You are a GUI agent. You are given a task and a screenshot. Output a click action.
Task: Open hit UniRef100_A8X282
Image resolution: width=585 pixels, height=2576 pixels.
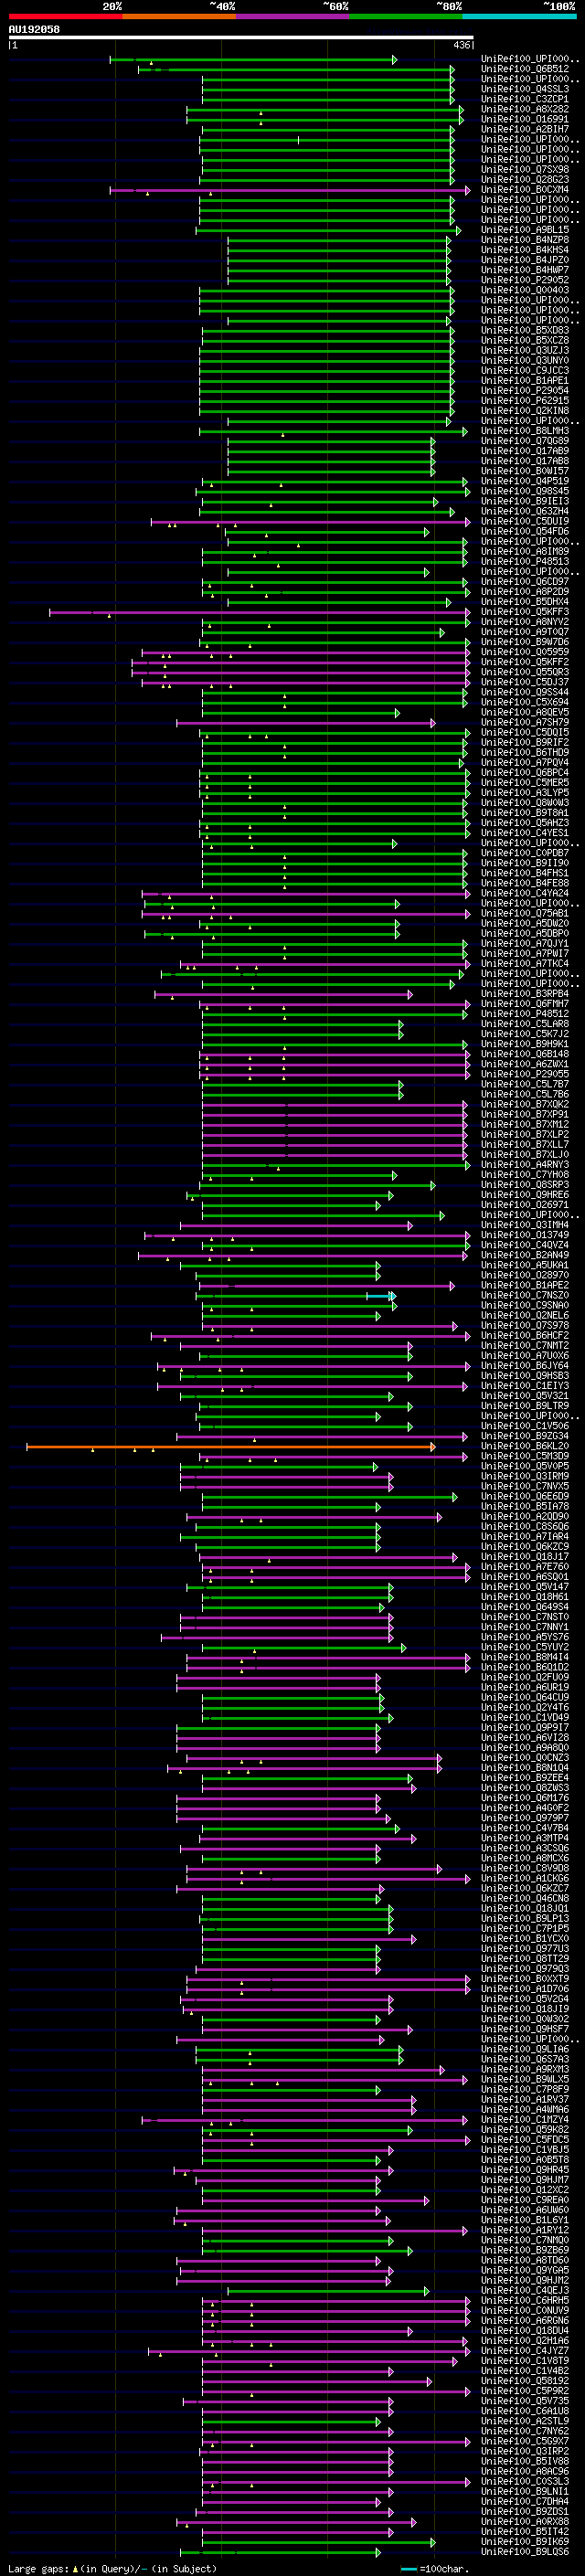525,109
